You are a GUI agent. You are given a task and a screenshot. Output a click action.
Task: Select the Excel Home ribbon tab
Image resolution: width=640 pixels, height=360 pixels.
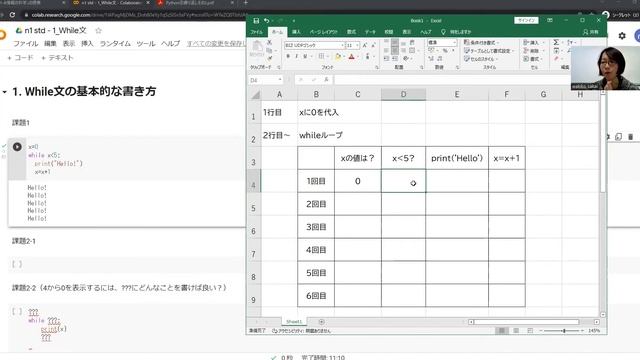277,32
